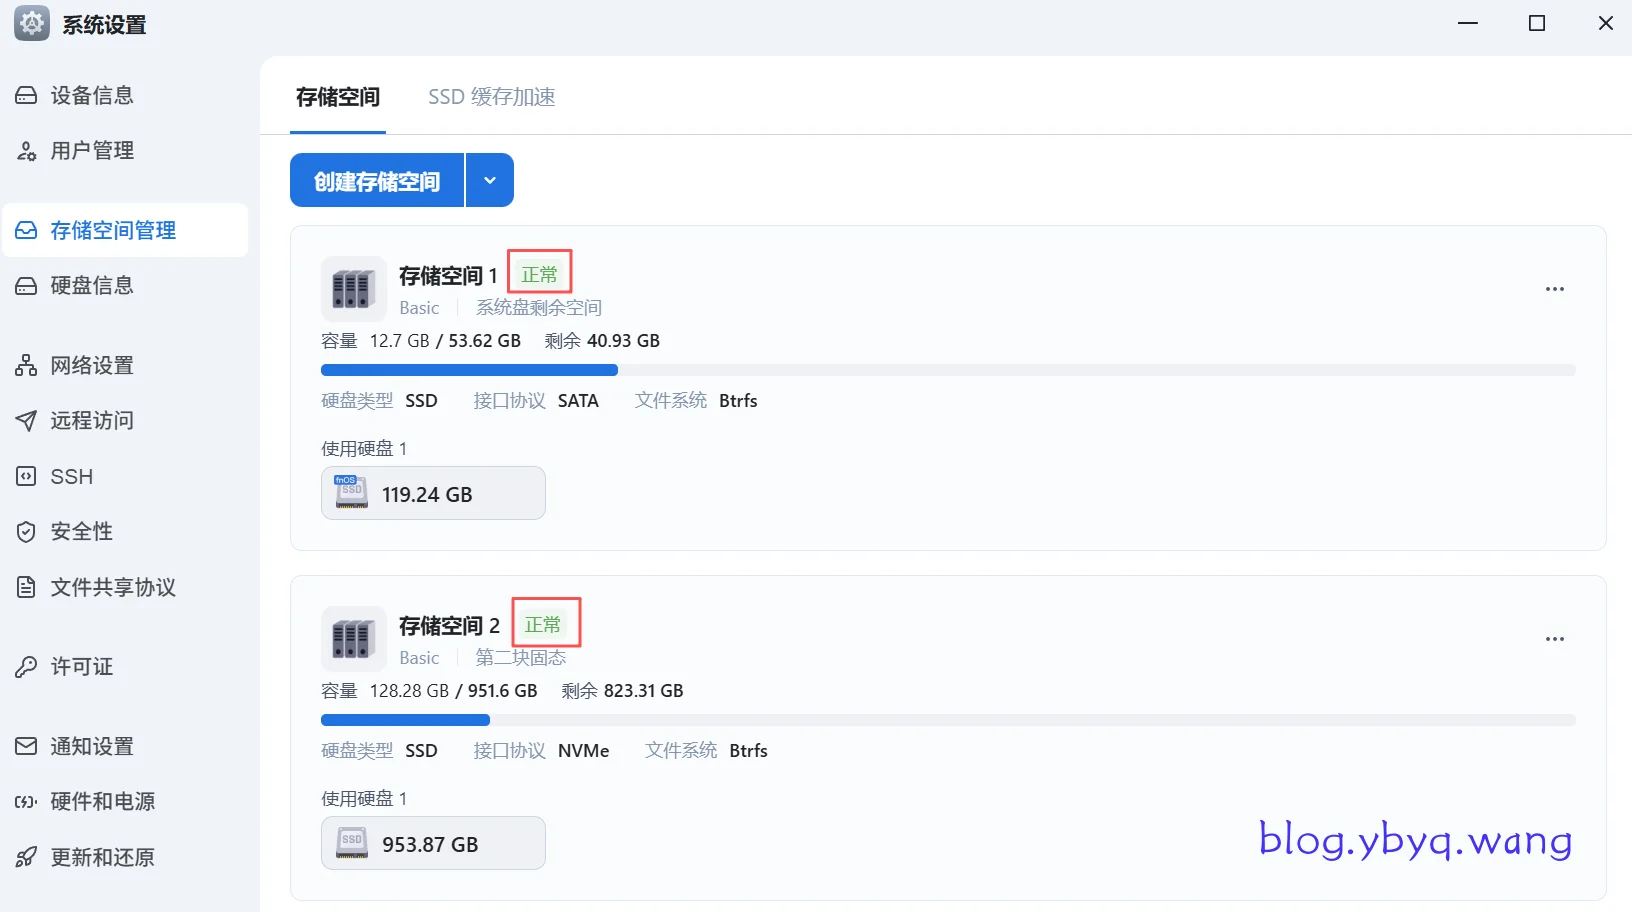Open 网络设置 from the sidebar
The width and height of the screenshot is (1632, 912).
(x=92, y=366)
